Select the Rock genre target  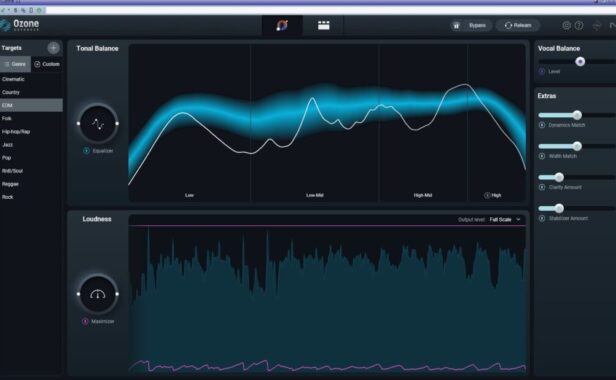(x=31, y=197)
